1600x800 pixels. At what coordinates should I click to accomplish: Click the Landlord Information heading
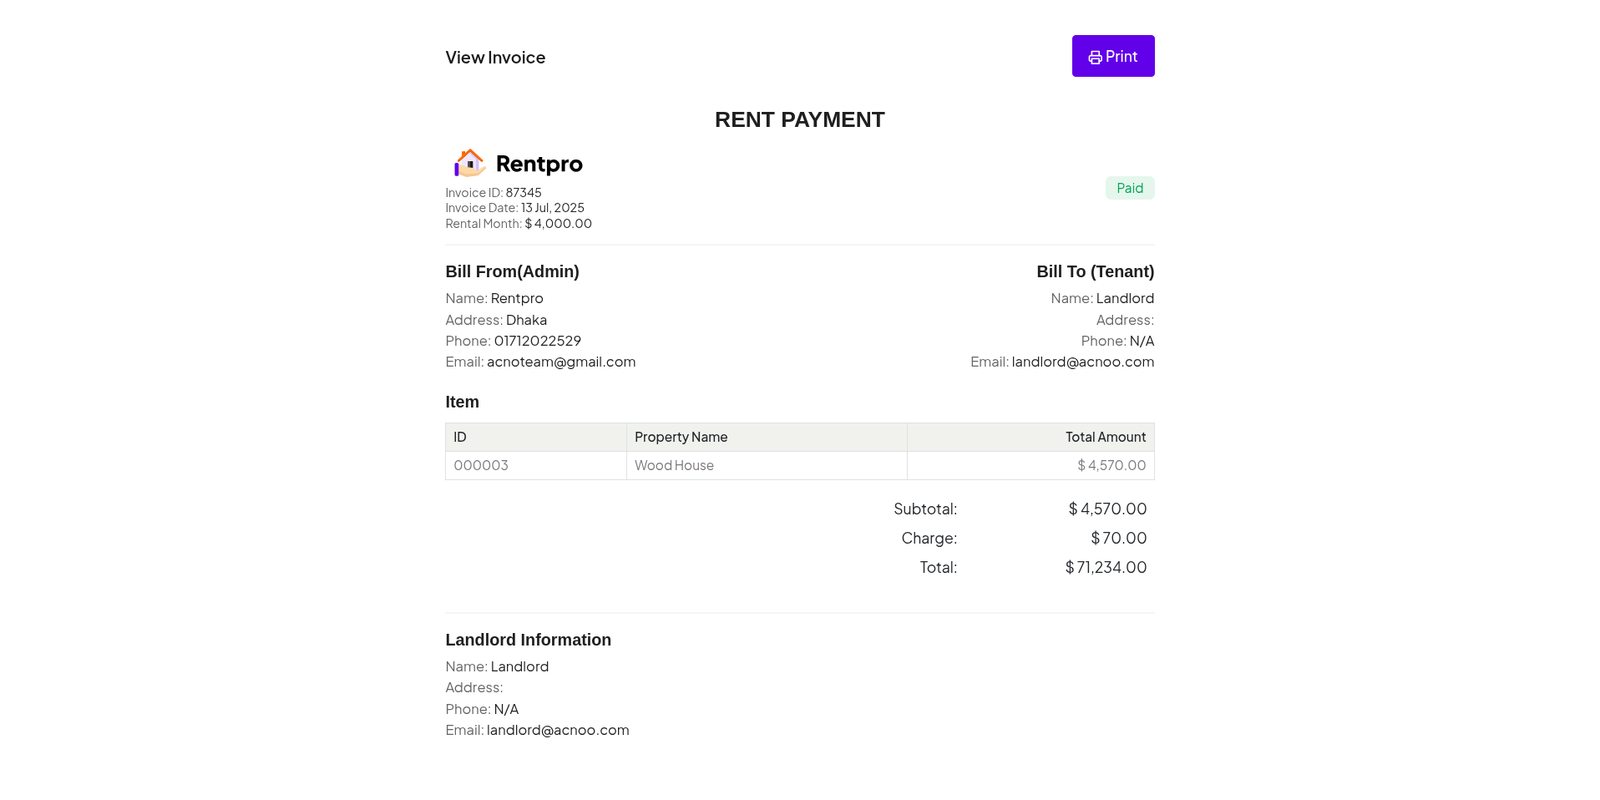(528, 640)
